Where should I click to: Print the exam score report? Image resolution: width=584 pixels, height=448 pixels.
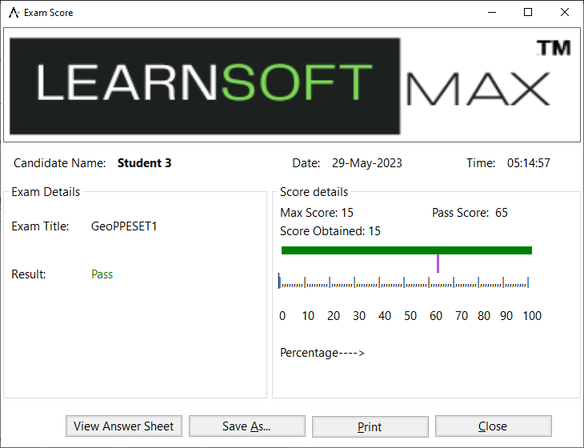[x=370, y=426]
